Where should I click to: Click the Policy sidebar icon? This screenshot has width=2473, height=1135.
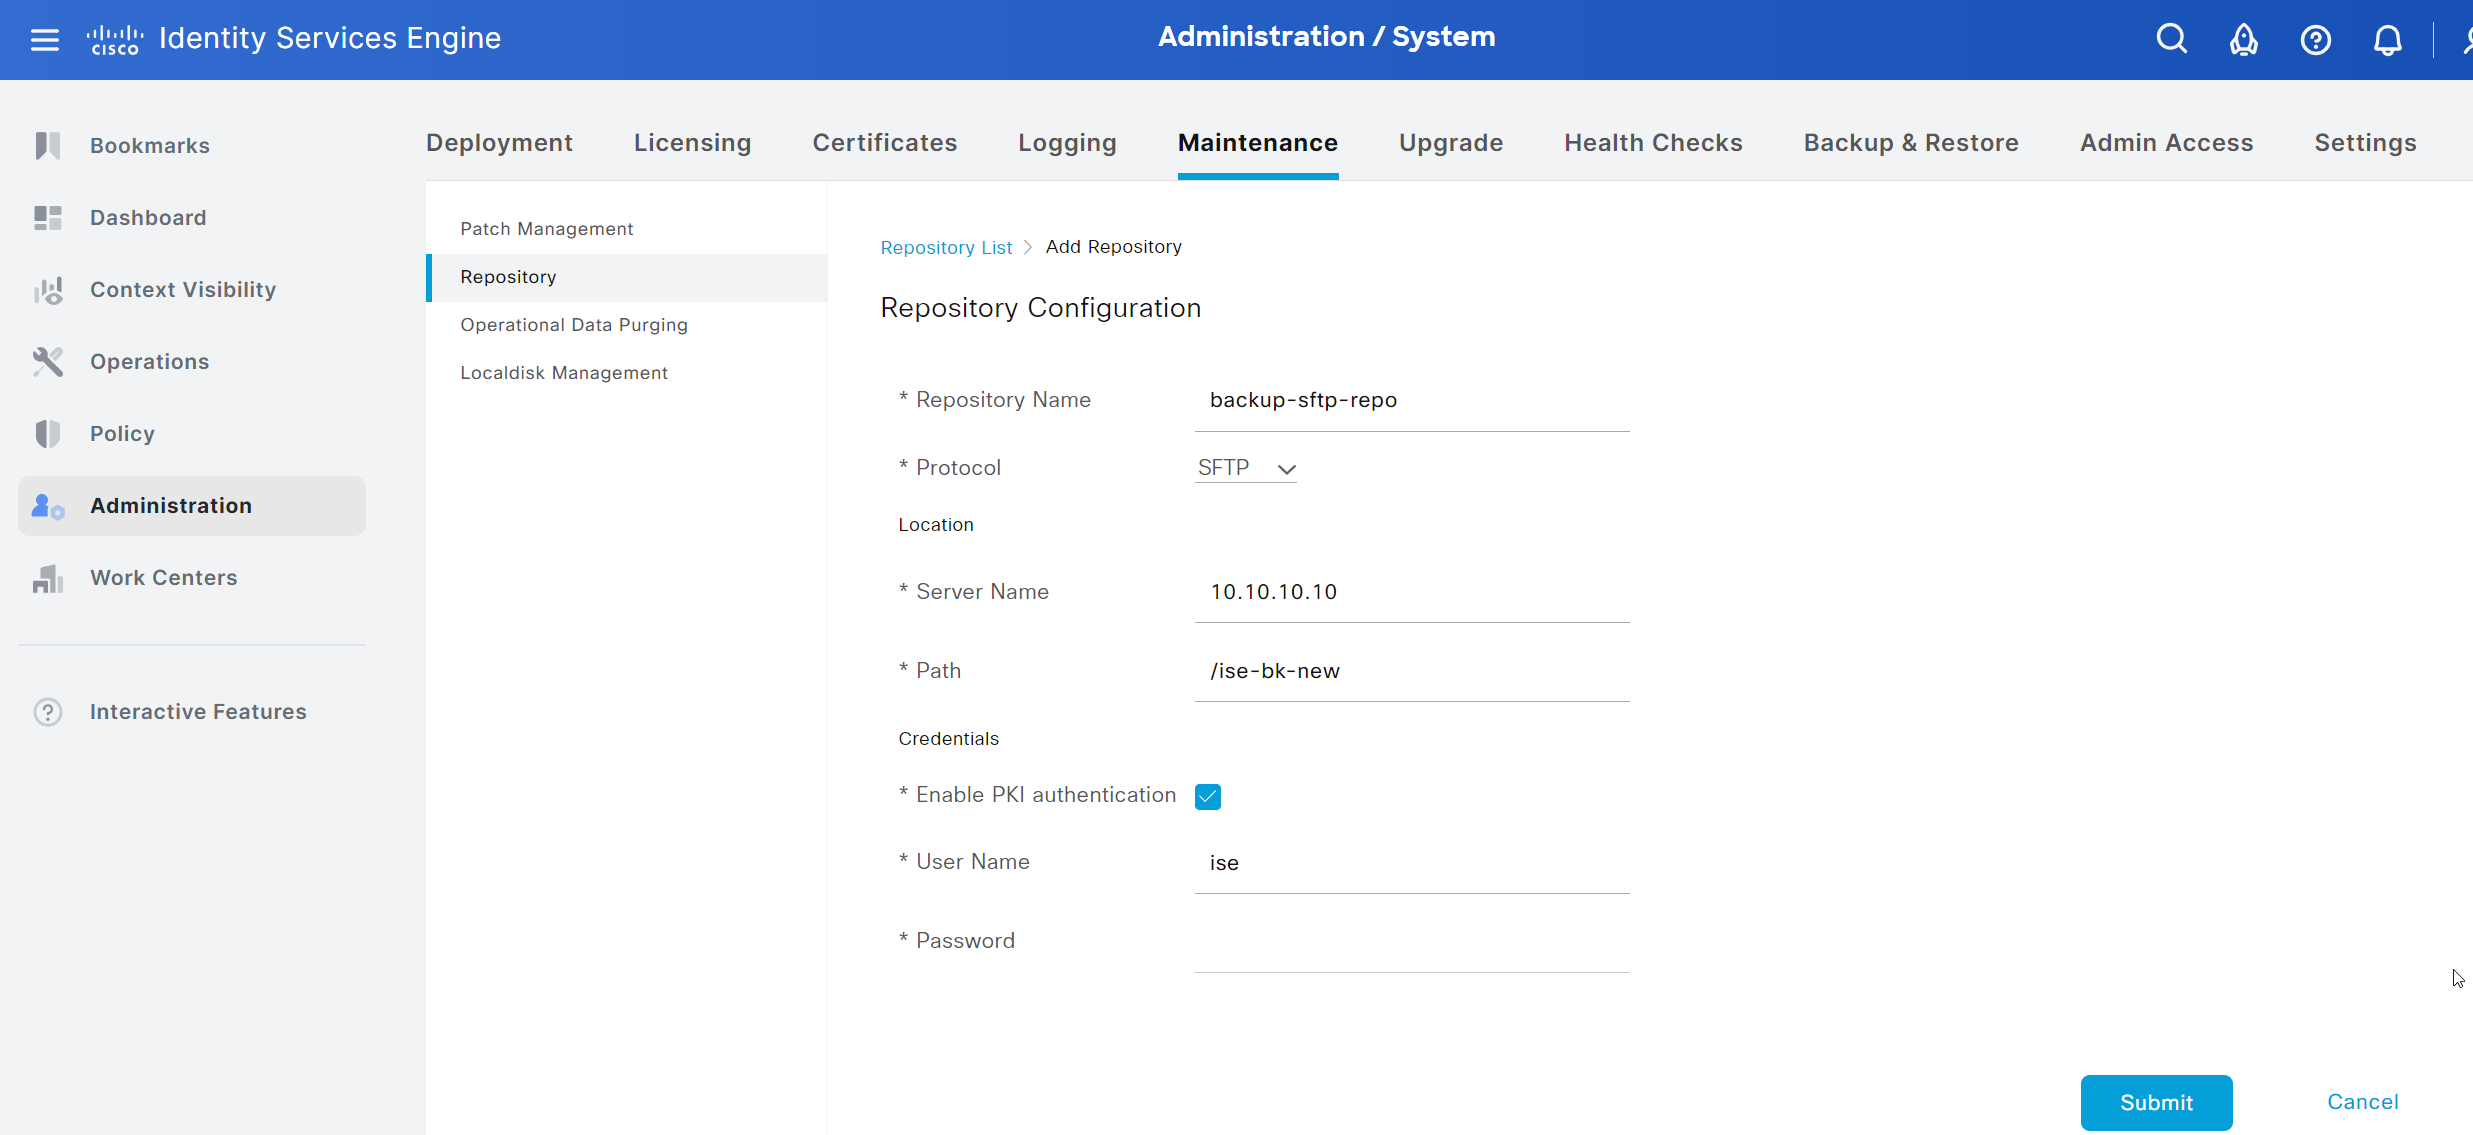pyautogui.click(x=47, y=434)
